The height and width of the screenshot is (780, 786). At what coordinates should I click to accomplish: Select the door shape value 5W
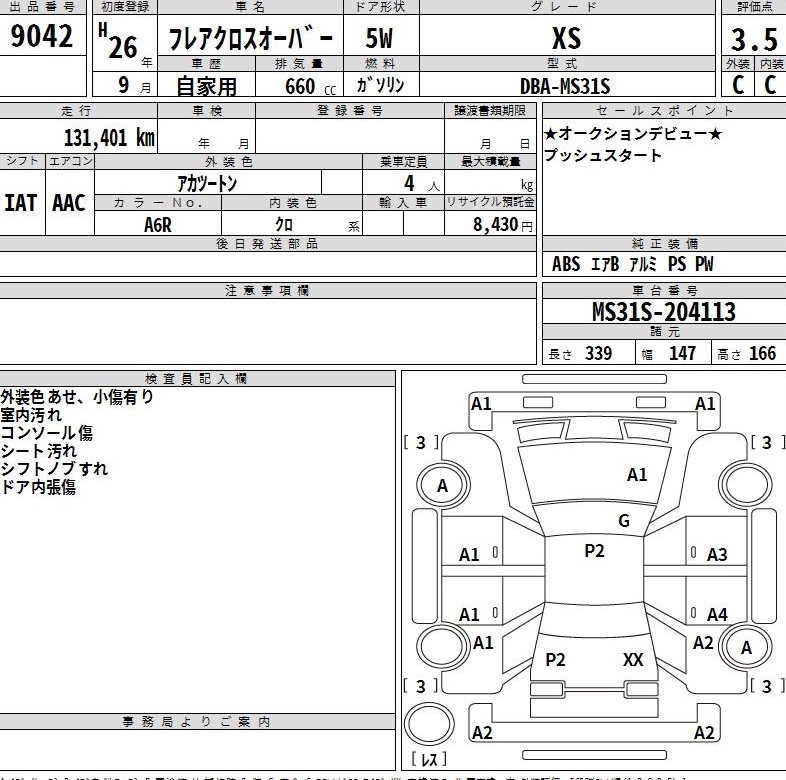(379, 39)
